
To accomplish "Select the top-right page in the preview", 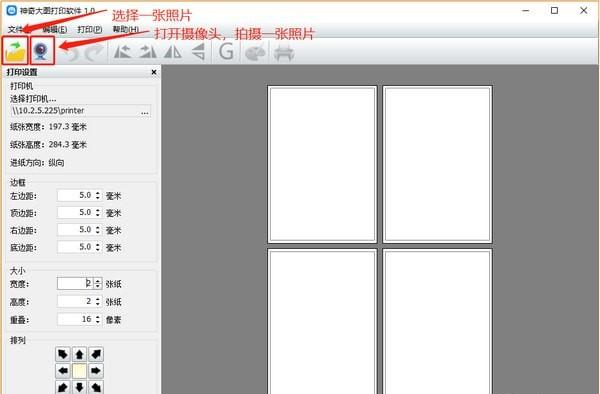I will click(x=437, y=164).
